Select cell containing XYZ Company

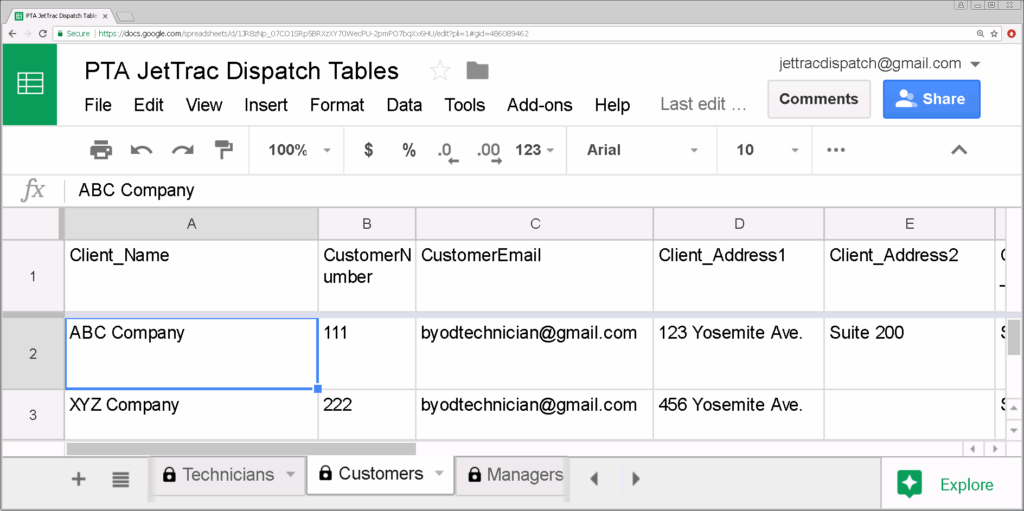pos(191,414)
